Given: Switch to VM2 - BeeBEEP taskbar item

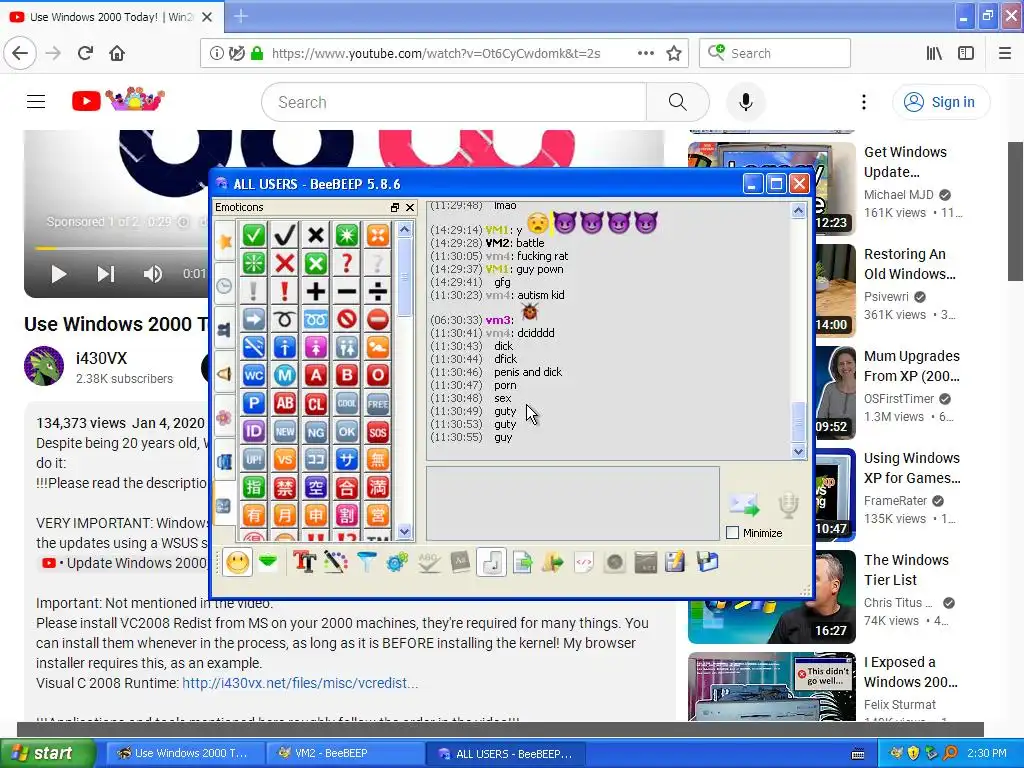Looking at the screenshot, I should click(346, 753).
